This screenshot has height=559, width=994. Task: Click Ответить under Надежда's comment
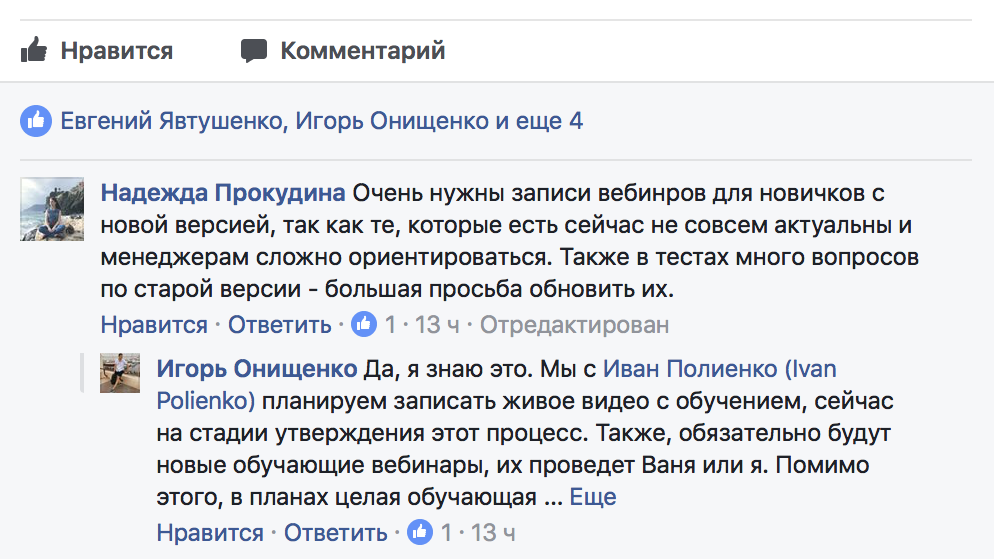[x=280, y=324]
